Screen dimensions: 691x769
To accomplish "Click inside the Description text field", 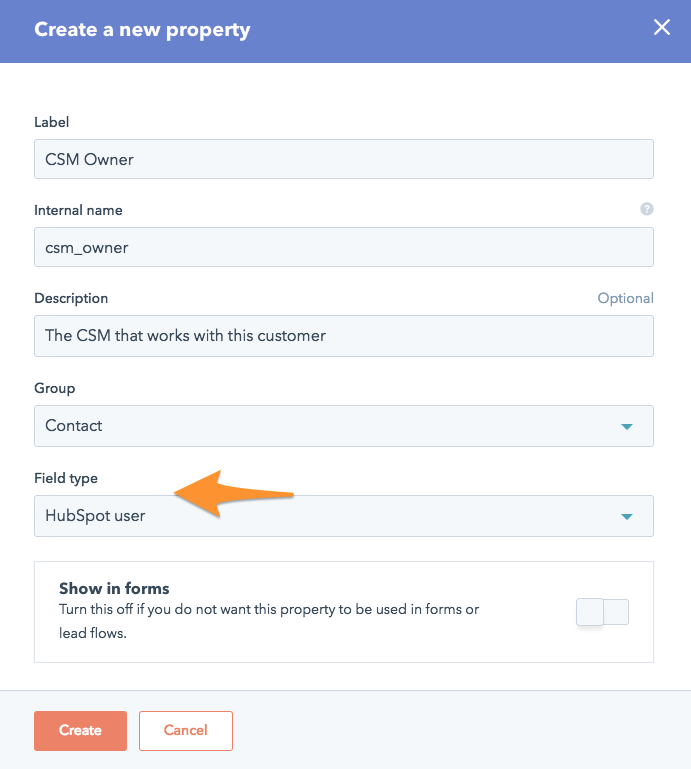I will (x=343, y=336).
